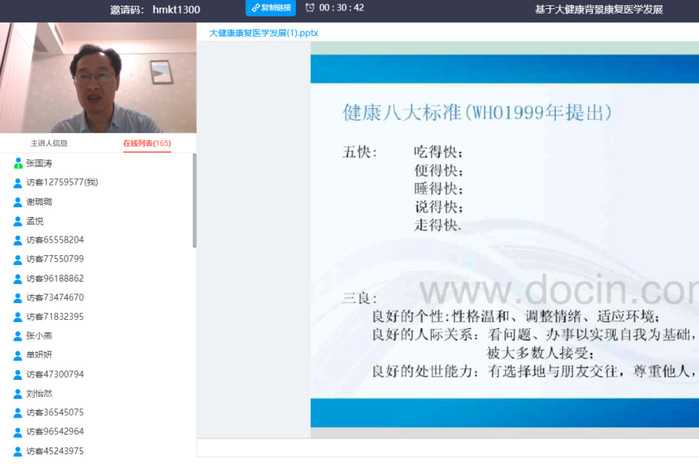Viewport: 699px width, 465px height.
Task: Click the presenter's webcam video
Action: (x=97, y=78)
